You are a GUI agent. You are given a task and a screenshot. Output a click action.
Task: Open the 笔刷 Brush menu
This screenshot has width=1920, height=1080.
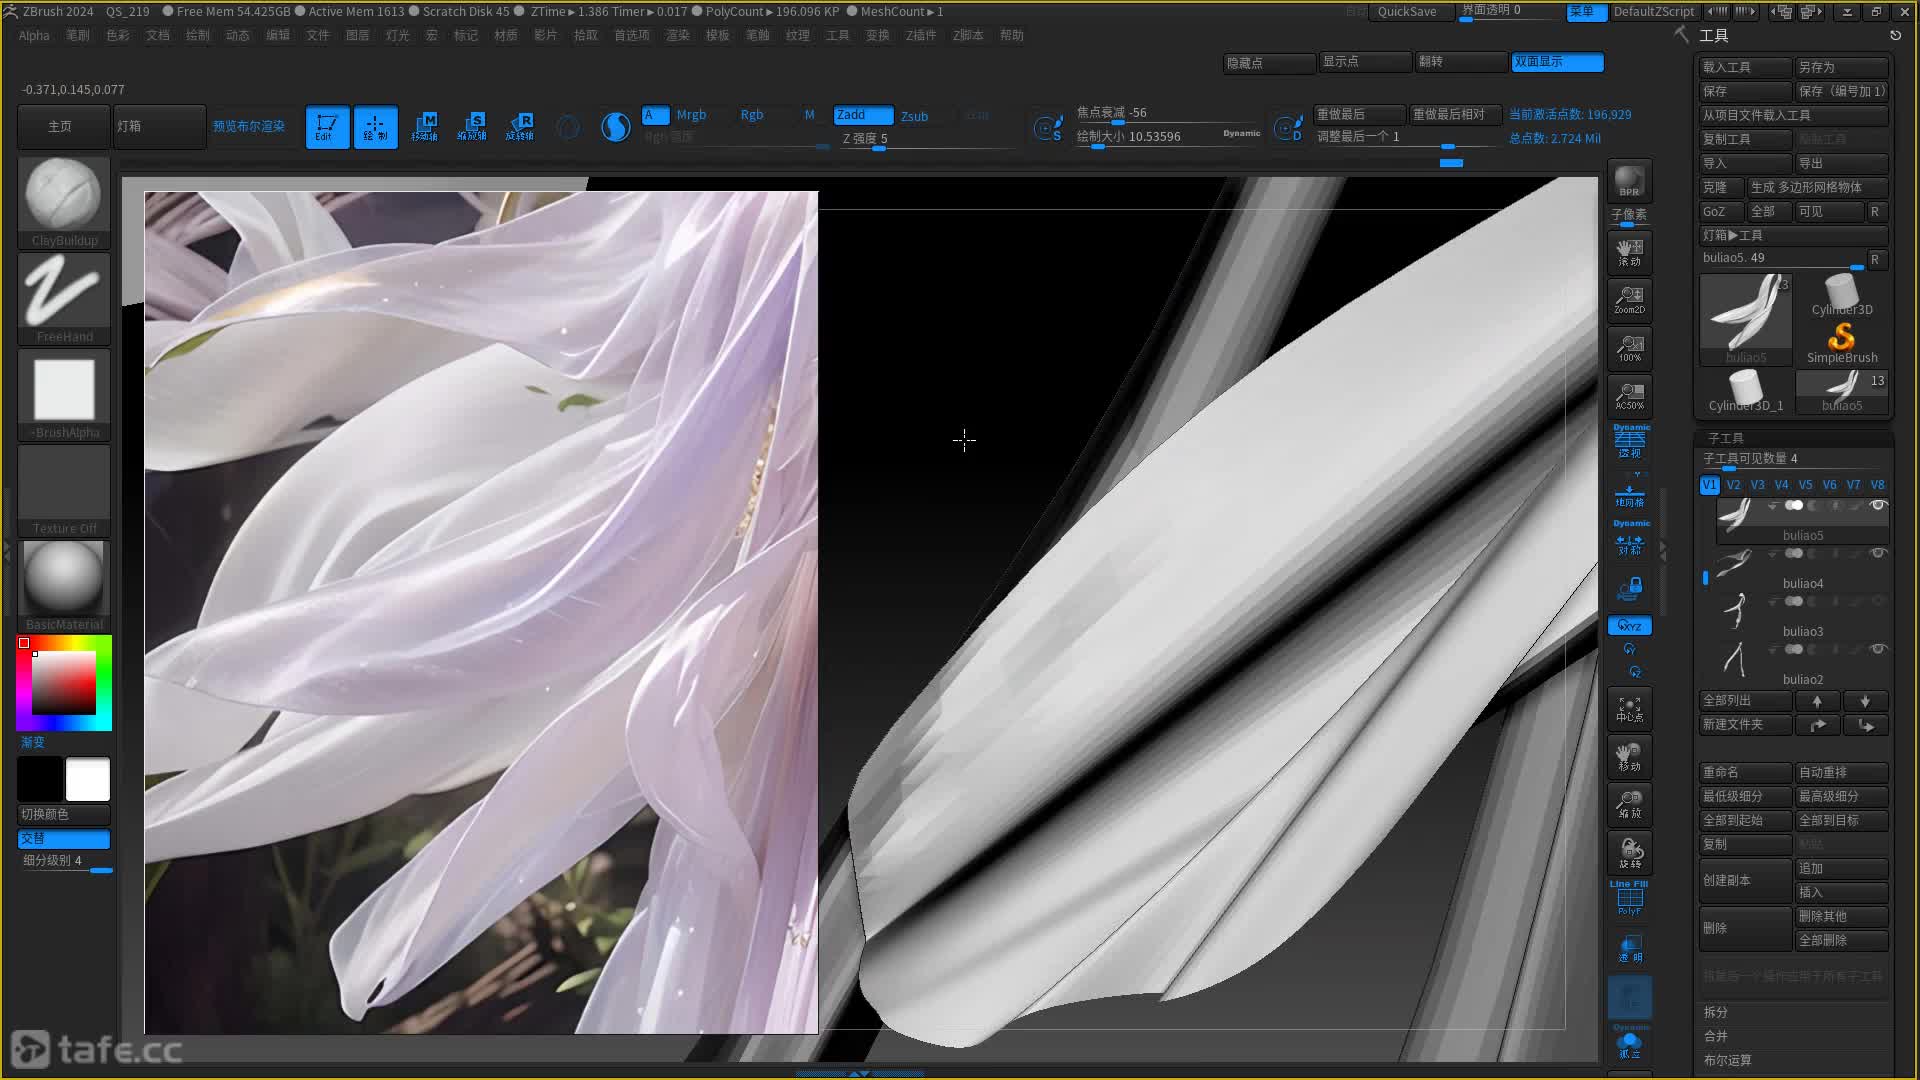pos(78,35)
